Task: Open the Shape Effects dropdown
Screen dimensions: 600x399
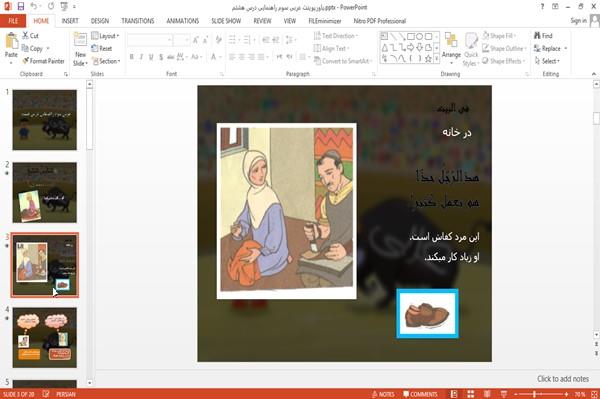Action: pyautogui.click(x=504, y=61)
